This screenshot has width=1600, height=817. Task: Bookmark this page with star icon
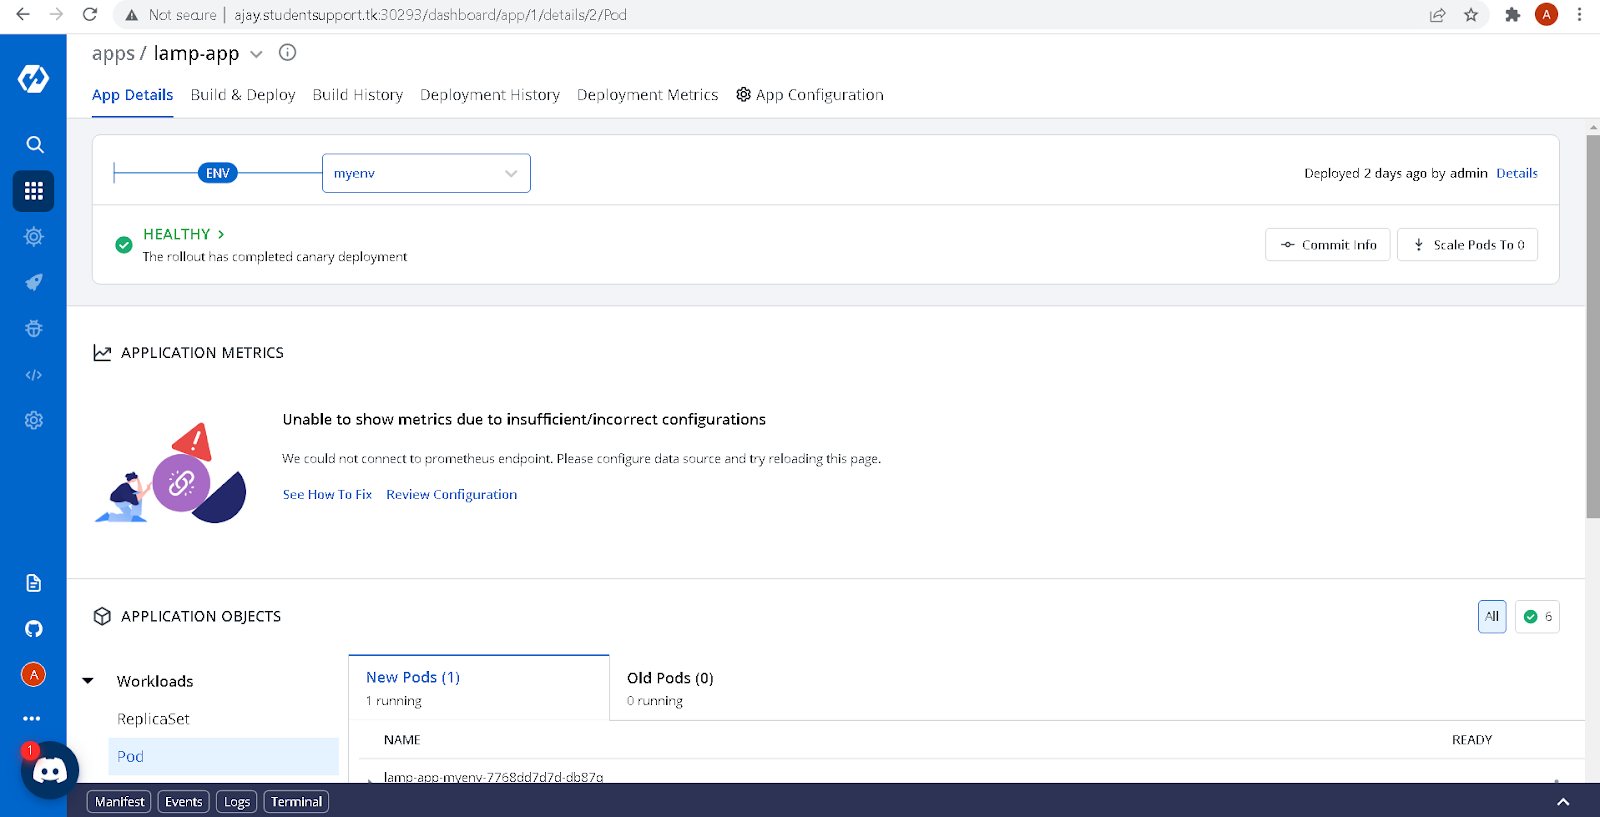tap(1471, 15)
